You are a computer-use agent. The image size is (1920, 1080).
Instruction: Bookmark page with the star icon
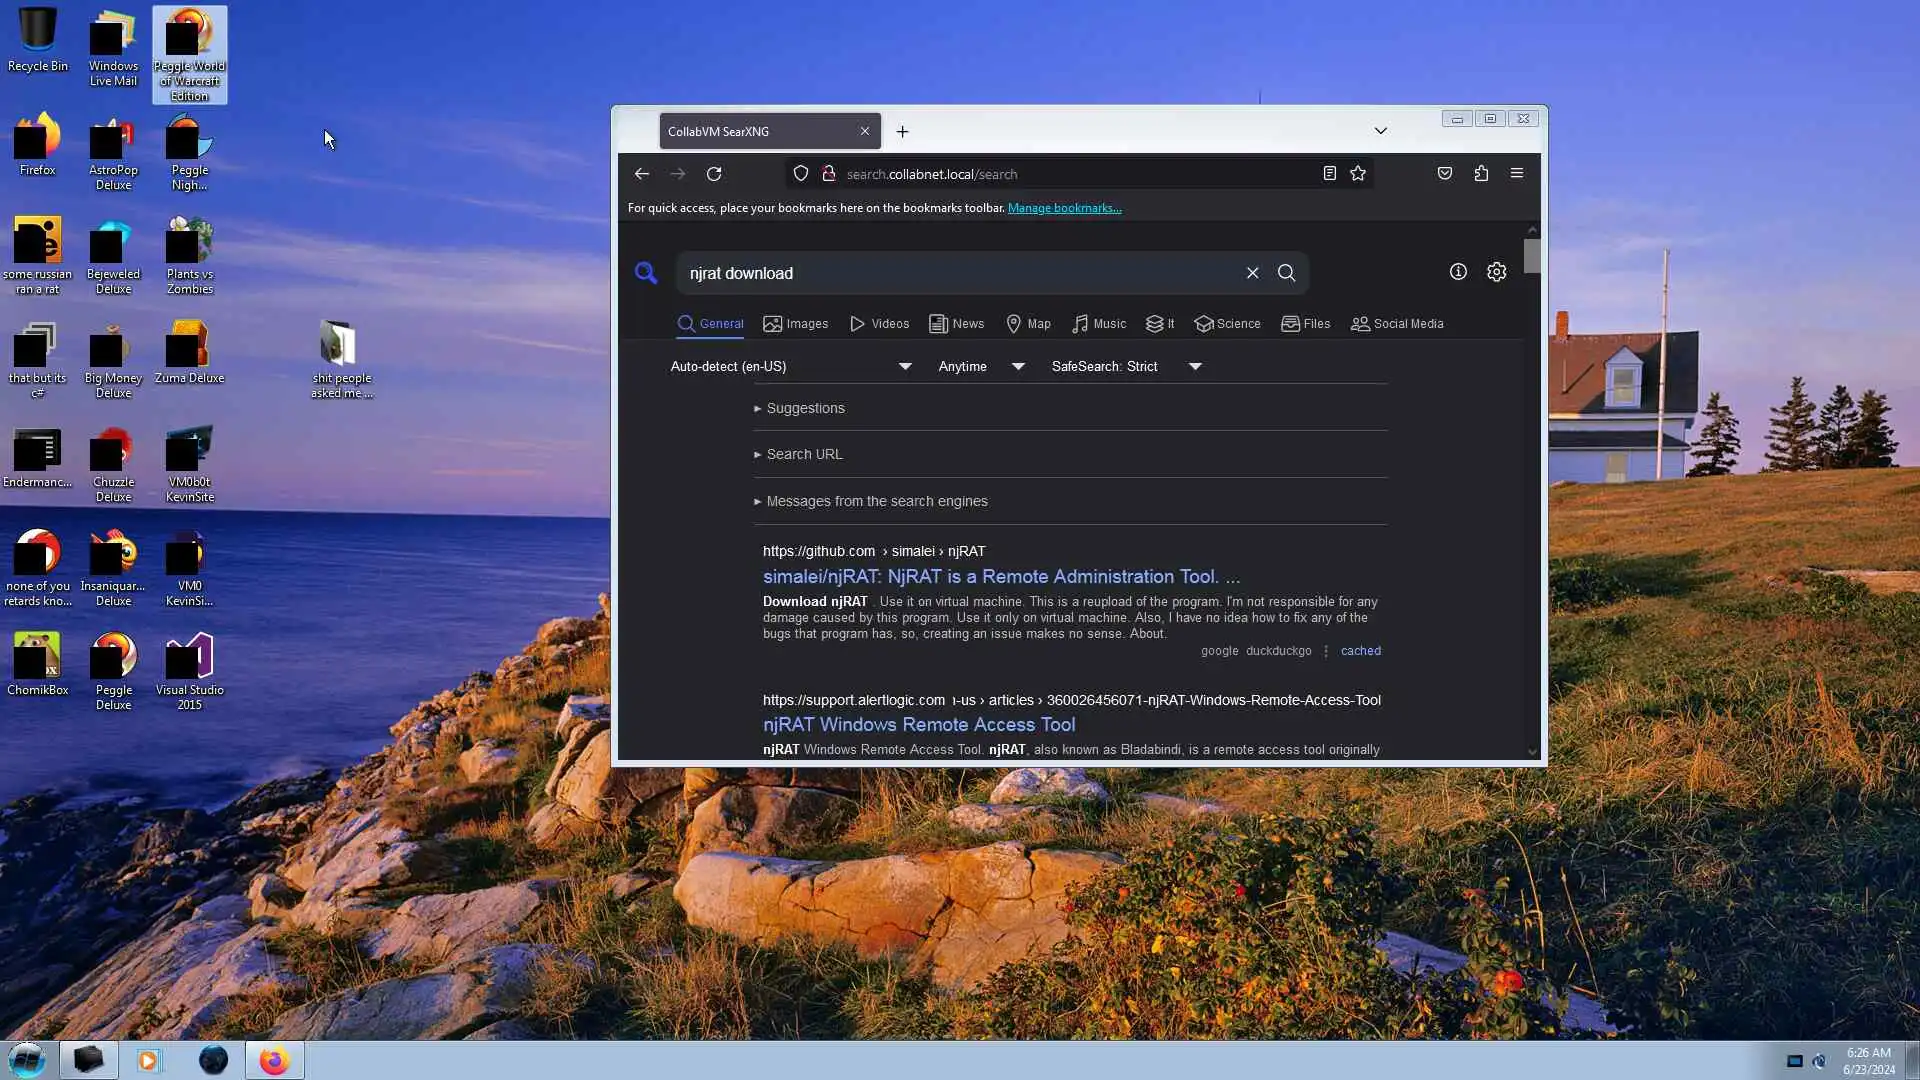click(x=1358, y=174)
